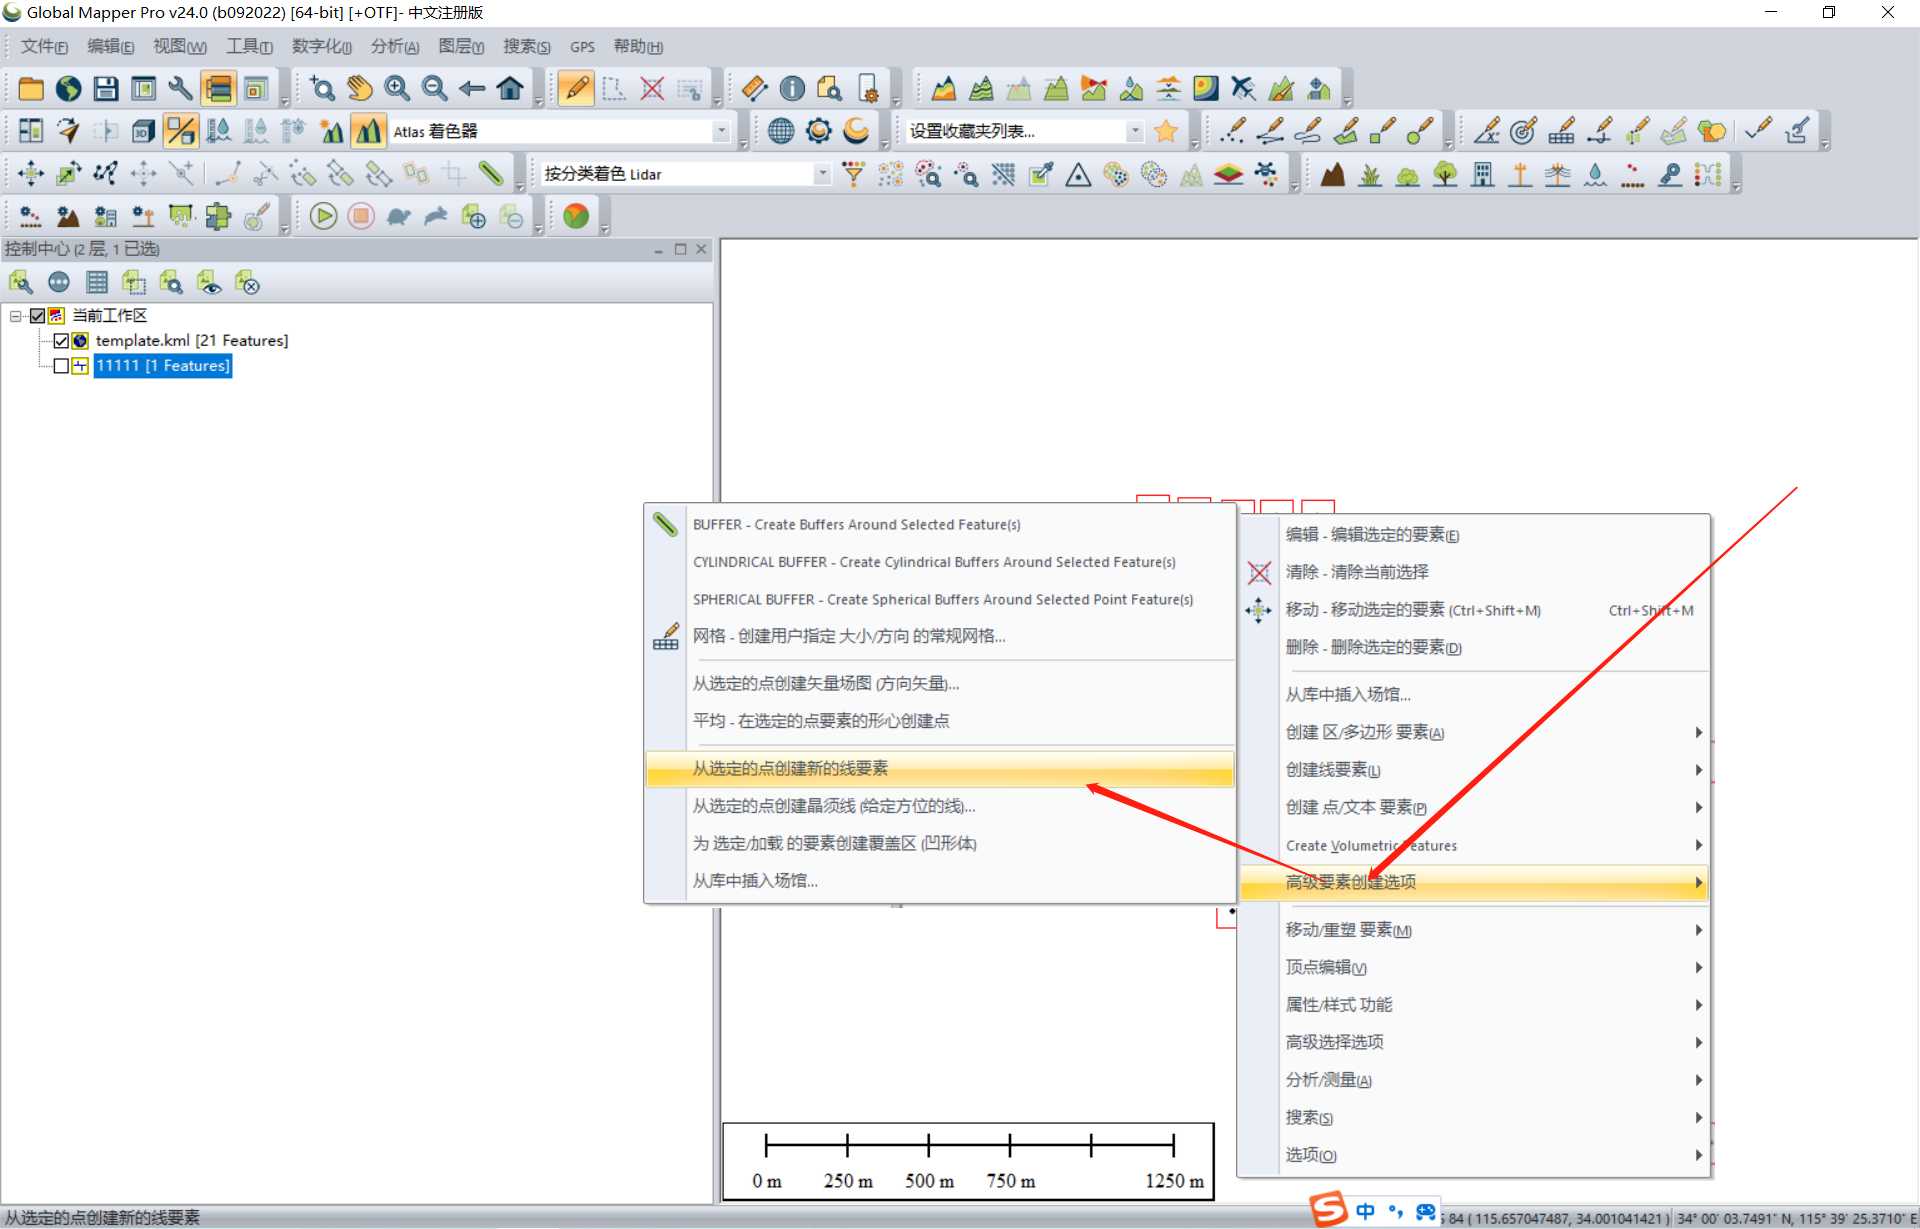Viewport: 1920px width, 1229px height.
Task: Select the 11111 [1 Features] layer
Action: (163, 366)
